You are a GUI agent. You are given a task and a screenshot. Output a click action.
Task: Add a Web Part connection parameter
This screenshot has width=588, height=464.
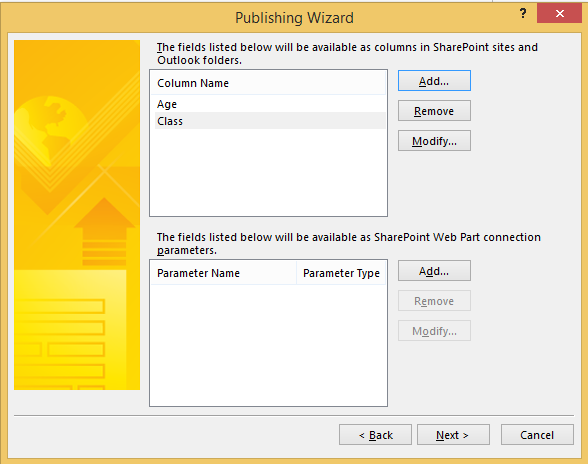(434, 271)
